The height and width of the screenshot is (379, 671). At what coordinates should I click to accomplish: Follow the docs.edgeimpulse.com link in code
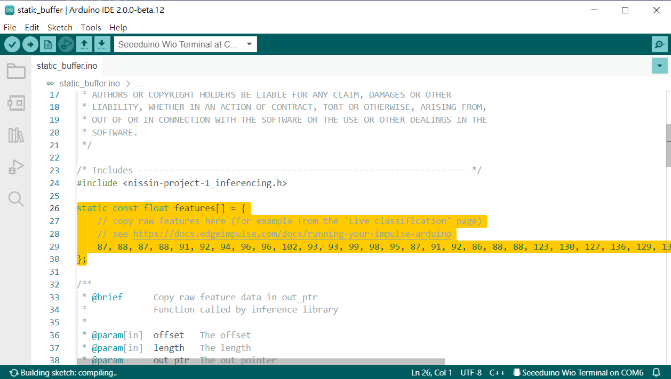point(292,234)
